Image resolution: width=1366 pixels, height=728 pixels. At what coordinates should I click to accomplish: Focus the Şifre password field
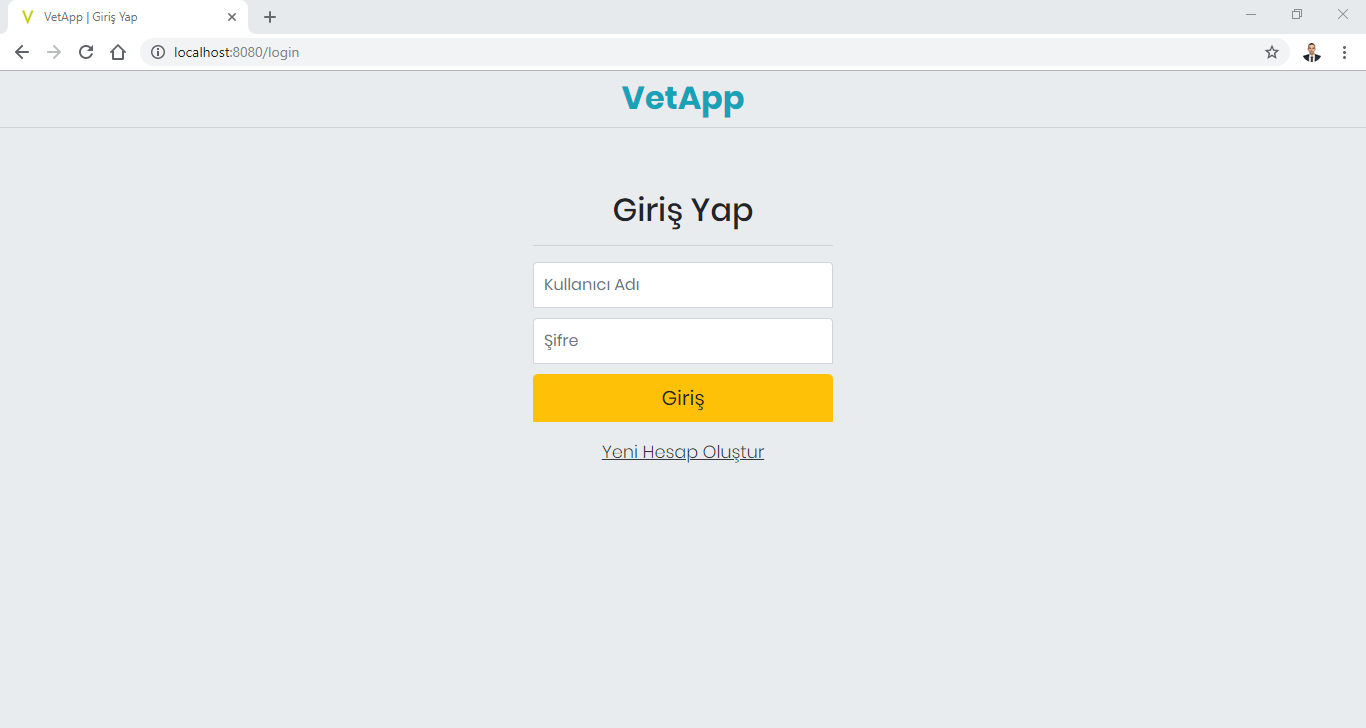coord(683,341)
